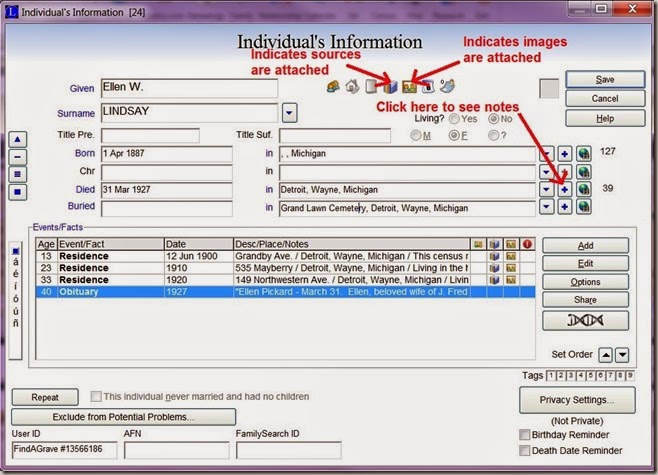Viewport: 658px width, 475px height.
Task: Click the globe icon for Chr location
Action: pyautogui.click(x=584, y=172)
